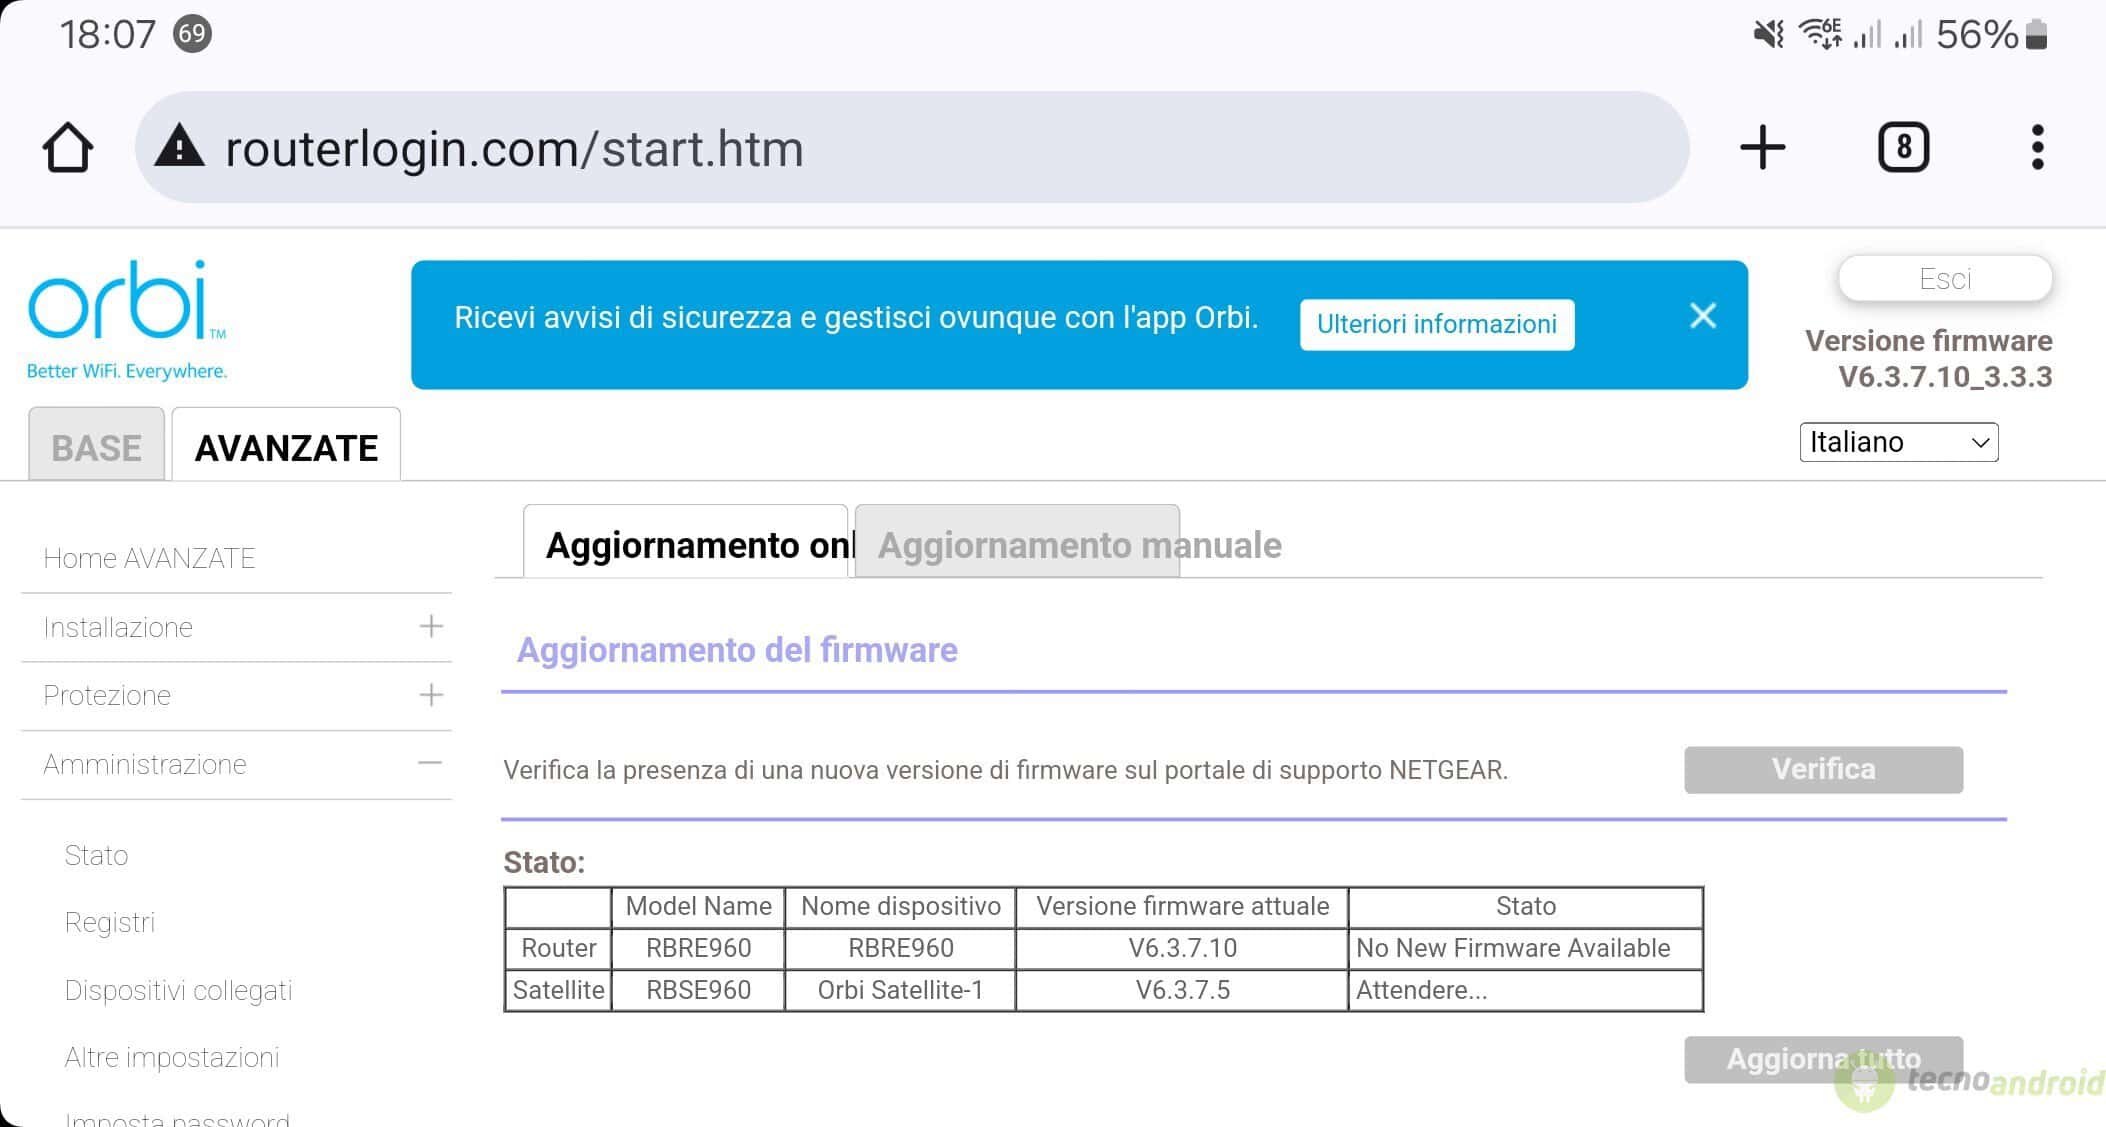Image resolution: width=2106 pixels, height=1127 pixels.
Task: Click the Satellite row label
Action: point(559,990)
